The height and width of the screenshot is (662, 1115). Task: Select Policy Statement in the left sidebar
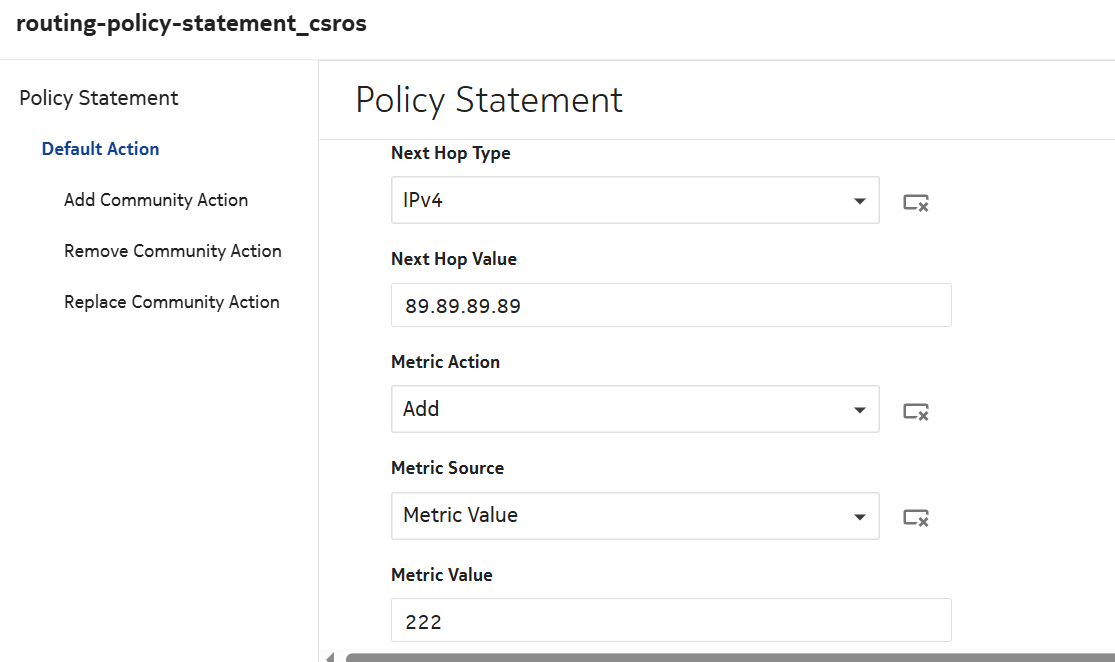click(x=99, y=98)
